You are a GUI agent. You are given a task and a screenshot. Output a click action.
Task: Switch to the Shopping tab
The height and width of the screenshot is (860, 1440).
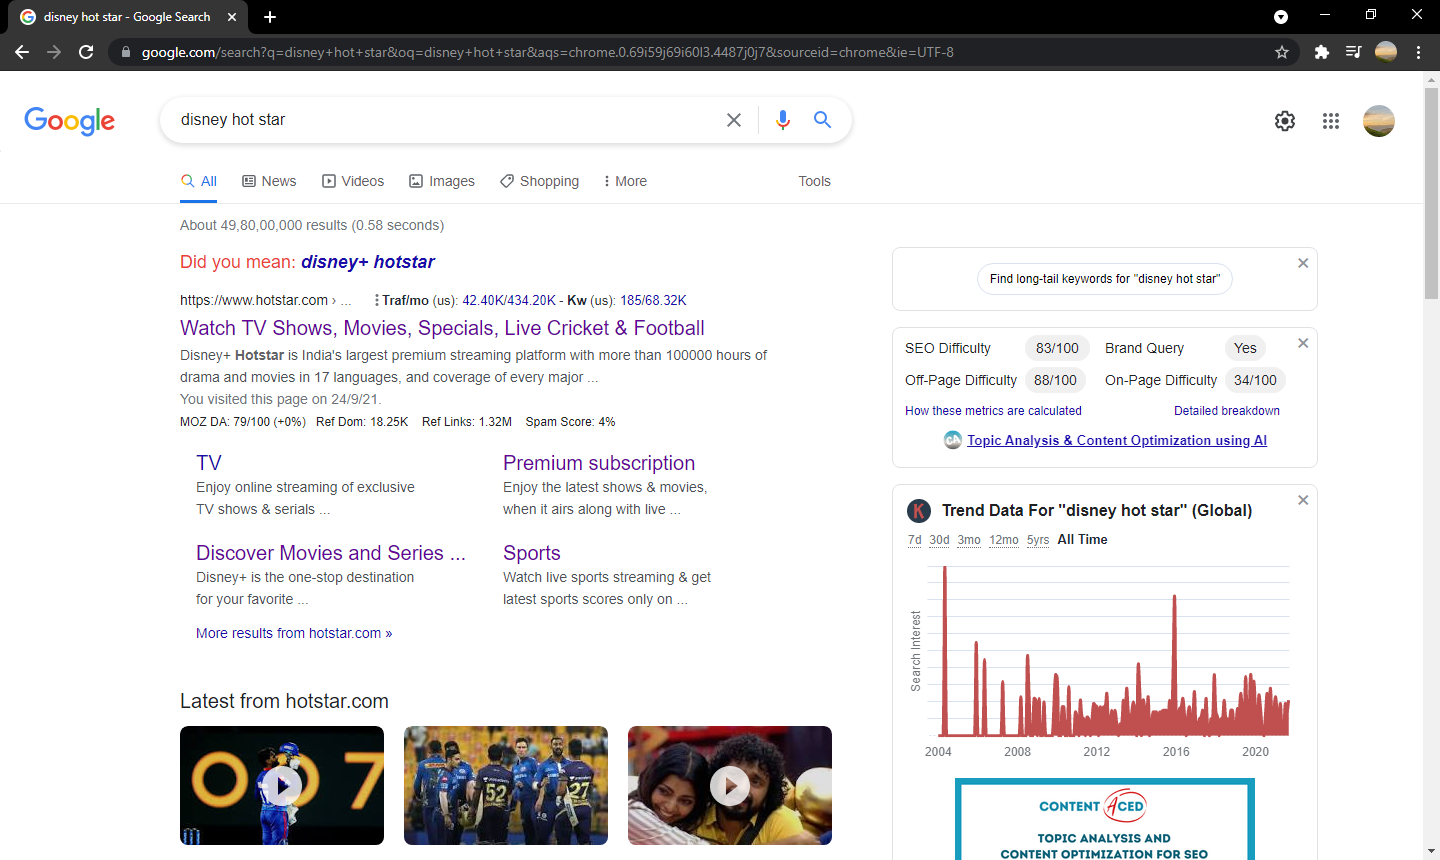coord(540,181)
